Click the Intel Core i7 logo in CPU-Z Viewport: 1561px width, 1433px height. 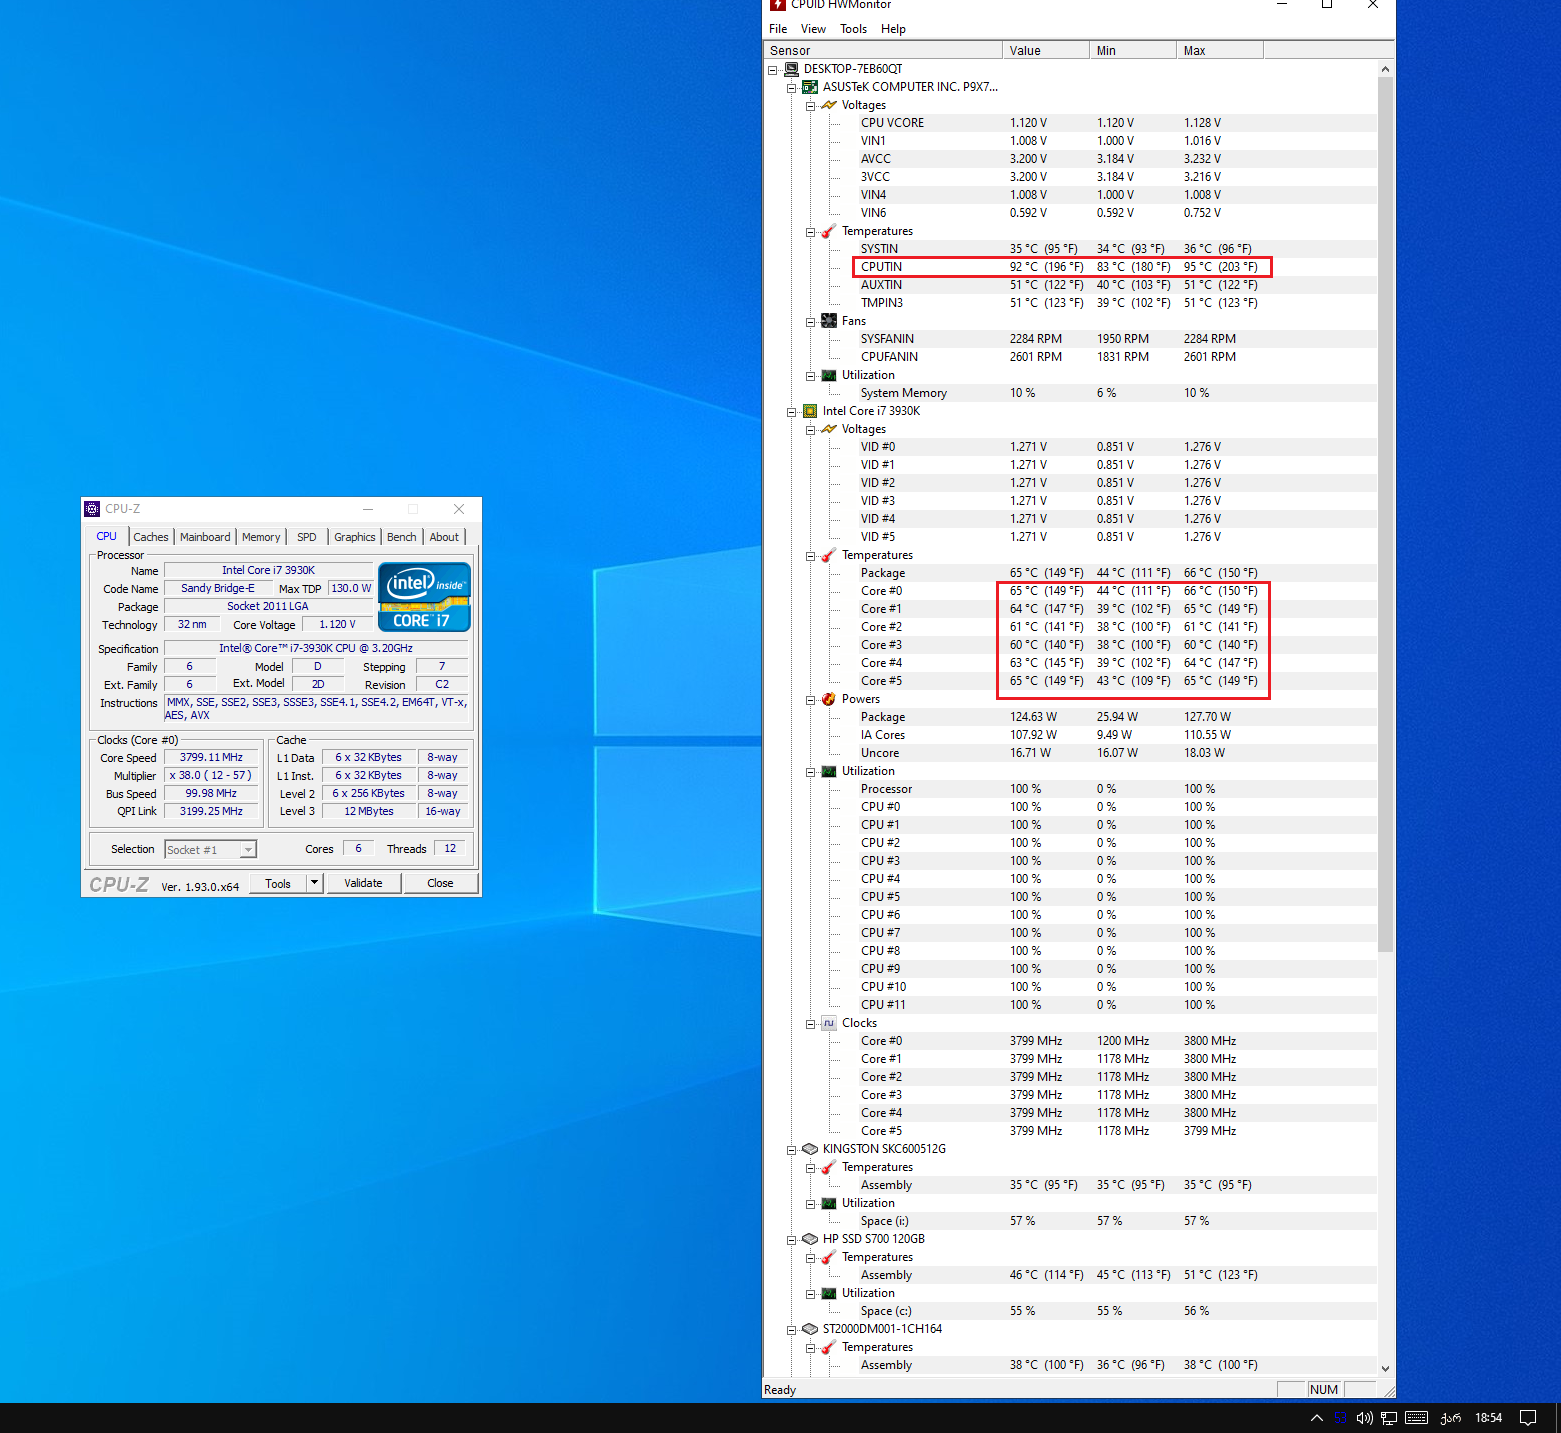tap(424, 597)
